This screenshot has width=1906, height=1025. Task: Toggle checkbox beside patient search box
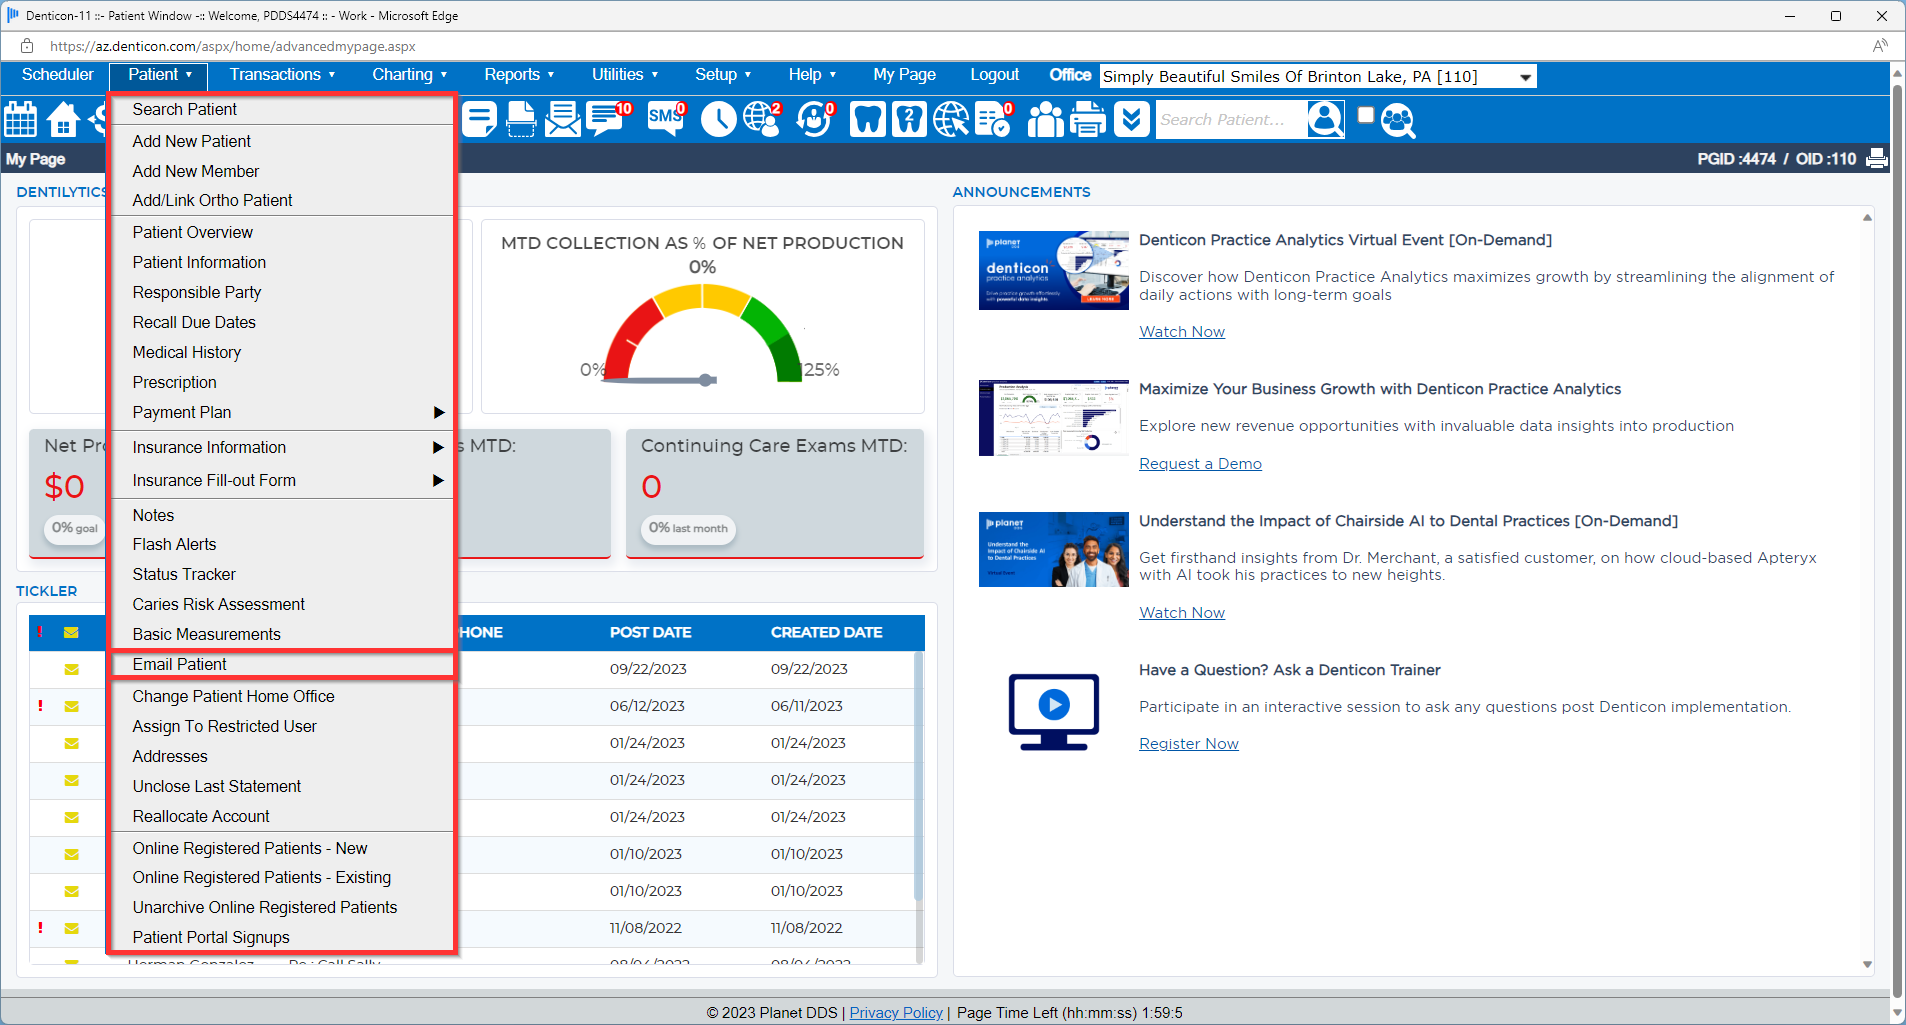tap(1366, 115)
